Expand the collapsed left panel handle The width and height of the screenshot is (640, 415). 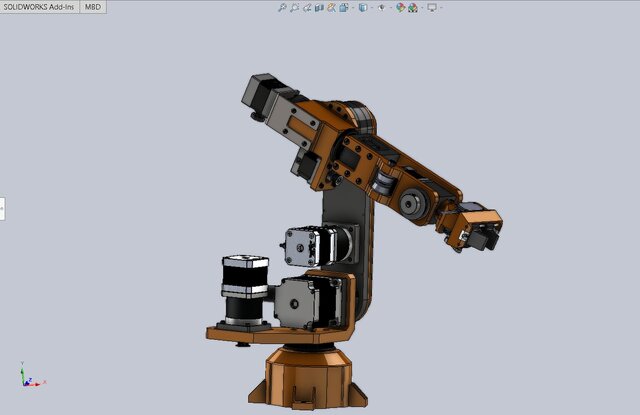tap(2, 208)
